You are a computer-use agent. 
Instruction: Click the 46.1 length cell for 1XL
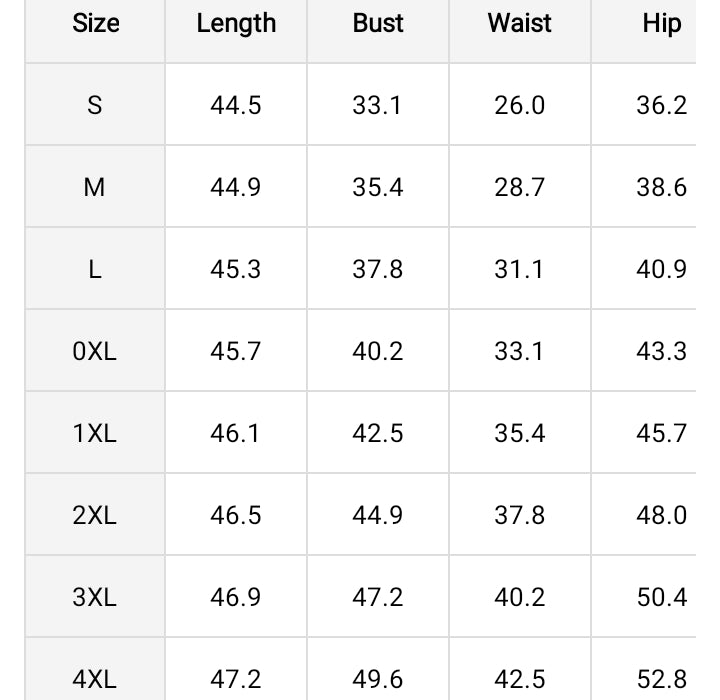pyautogui.click(x=236, y=433)
